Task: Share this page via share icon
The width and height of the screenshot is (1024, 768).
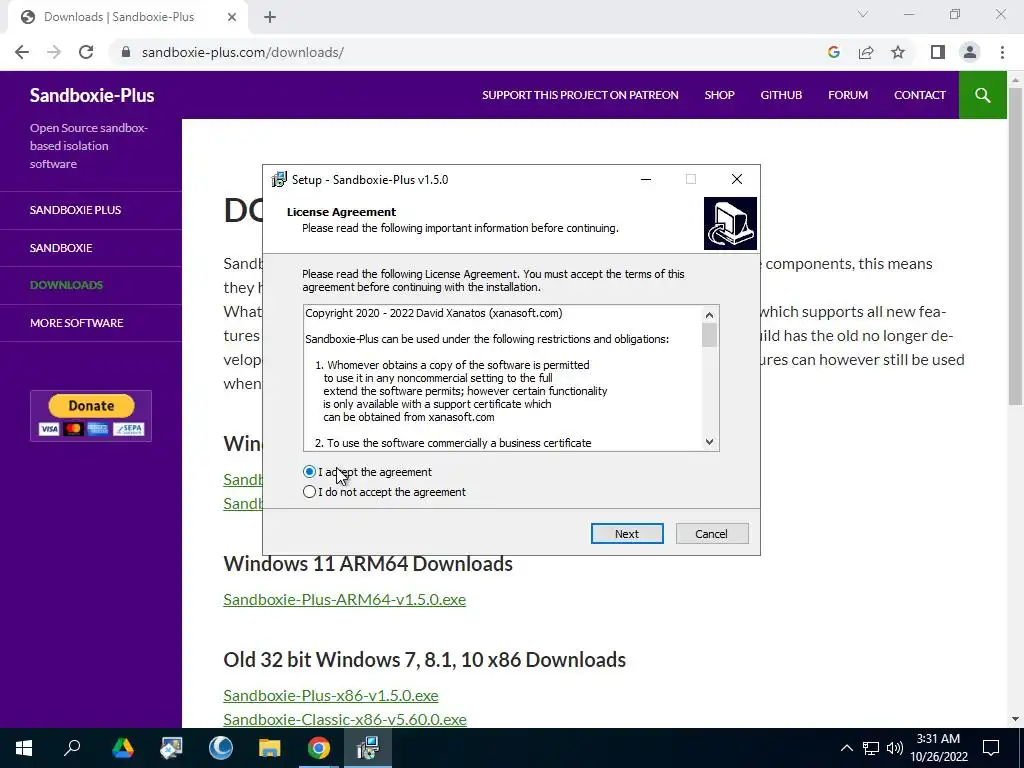Action: (866, 52)
